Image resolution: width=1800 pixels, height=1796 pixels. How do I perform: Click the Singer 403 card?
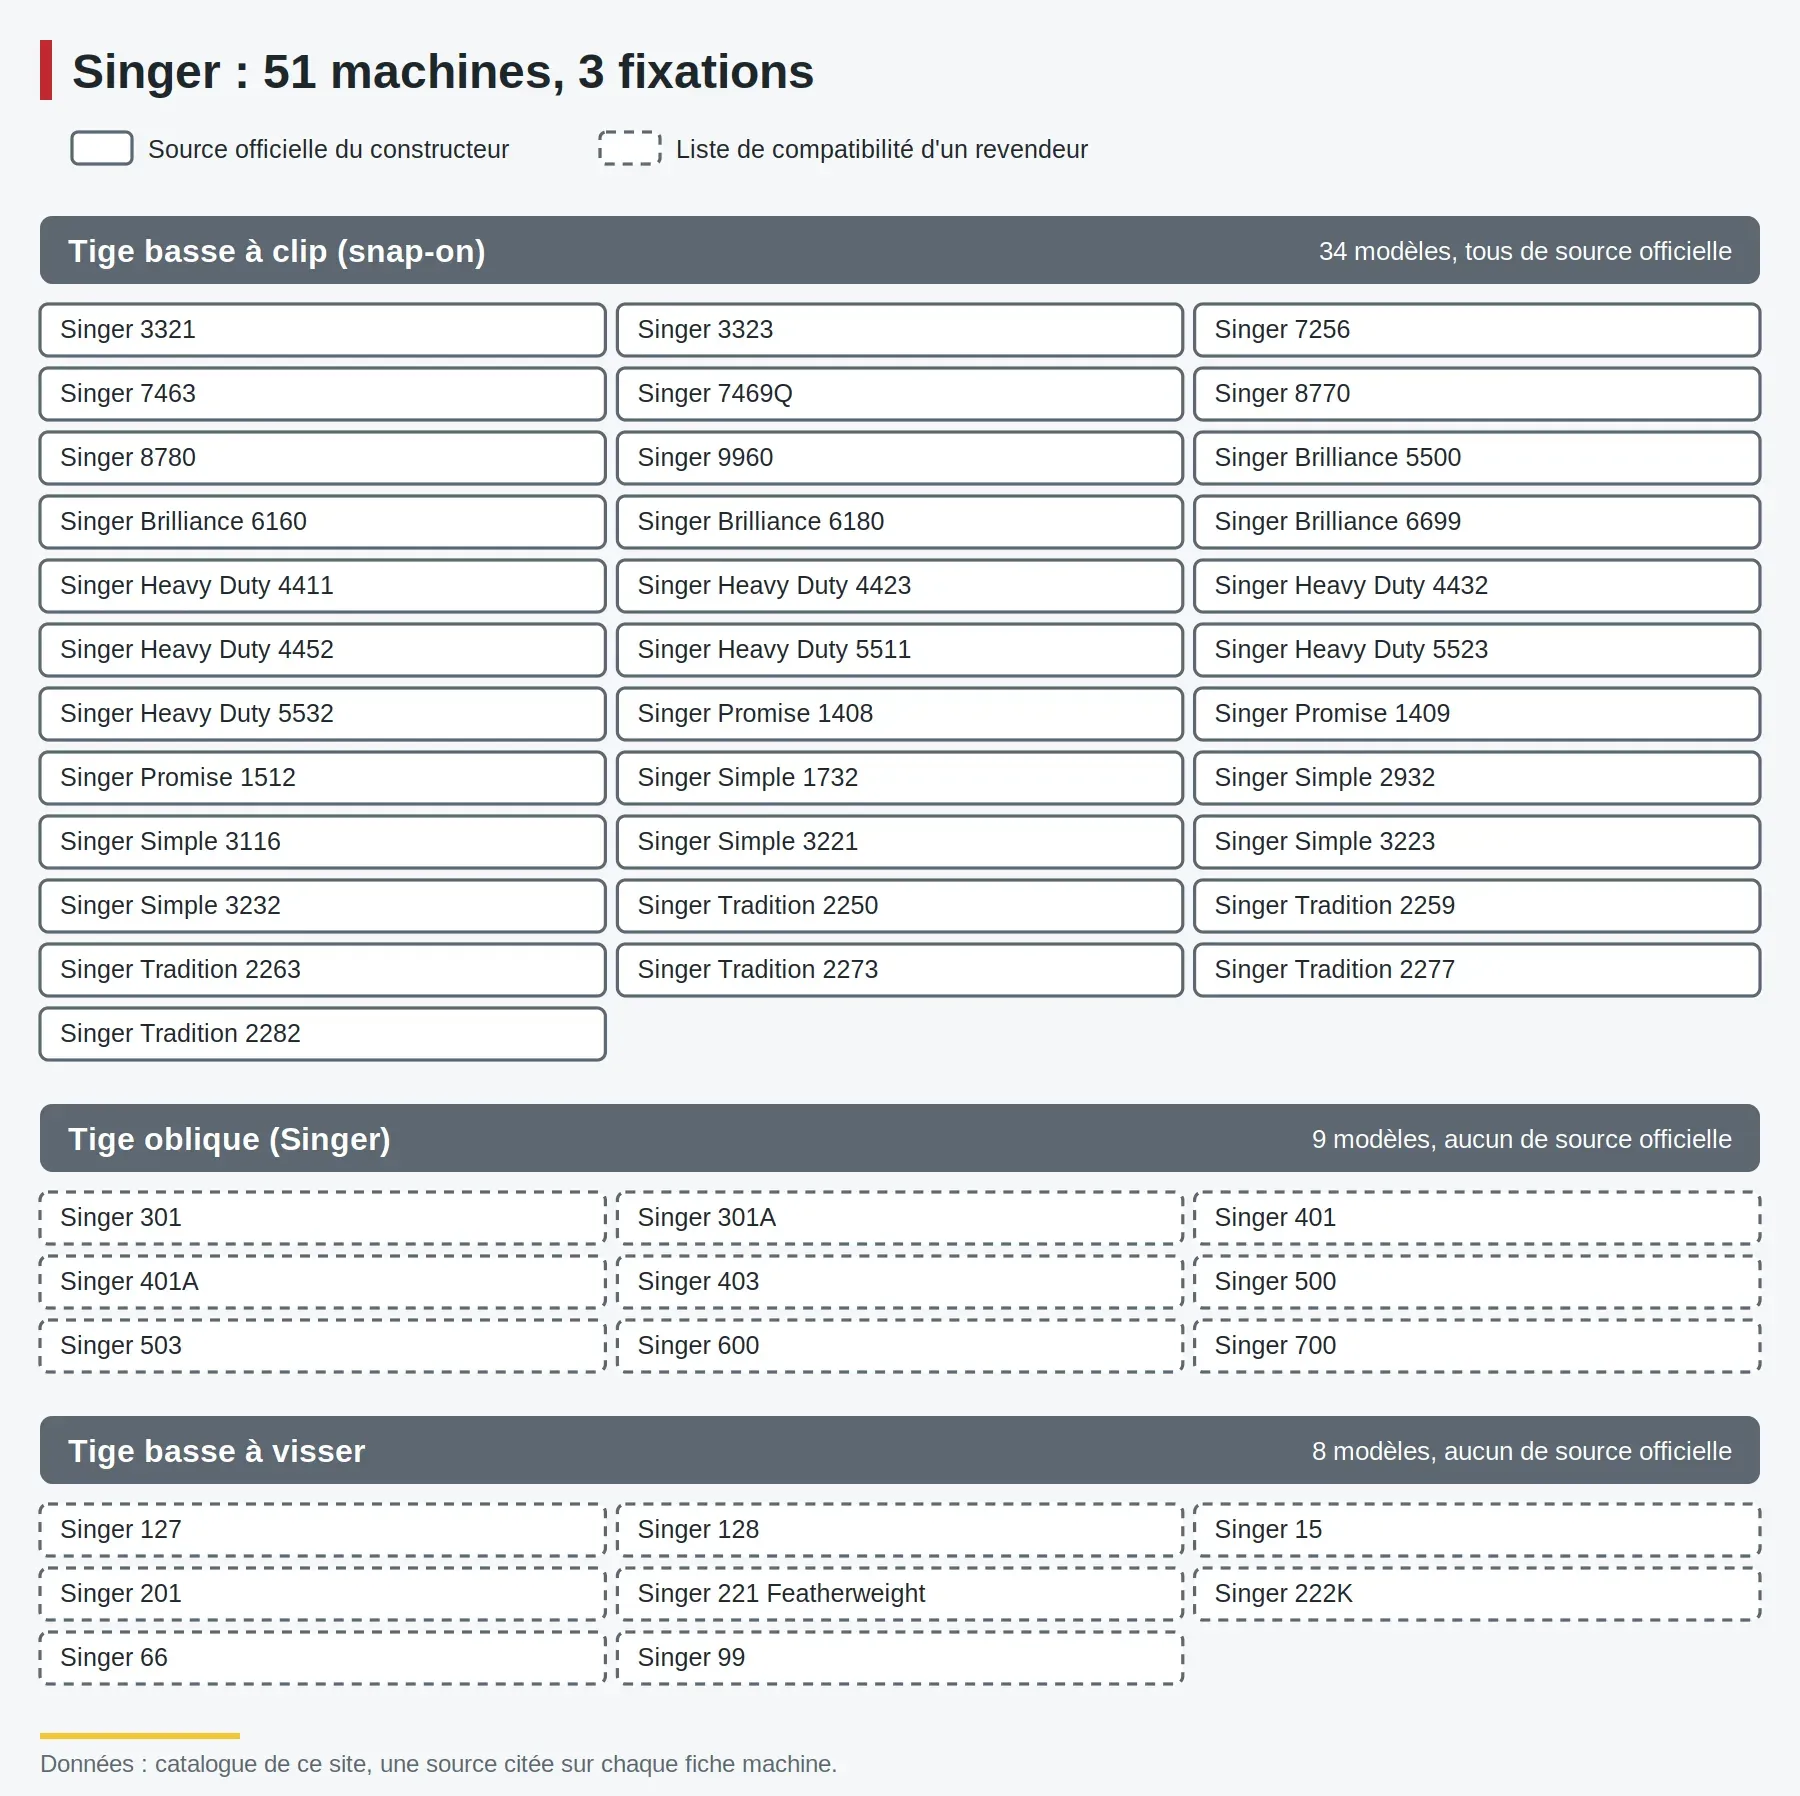[x=900, y=1282]
